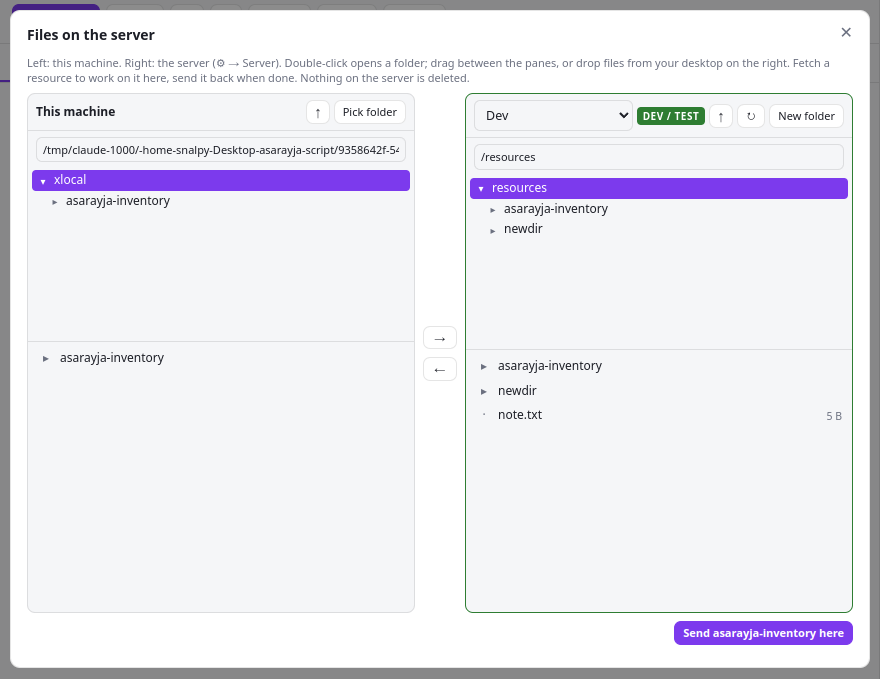
Task: Expand asarayja-inventory arrow in server file list
Action: (x=483, y=366)
